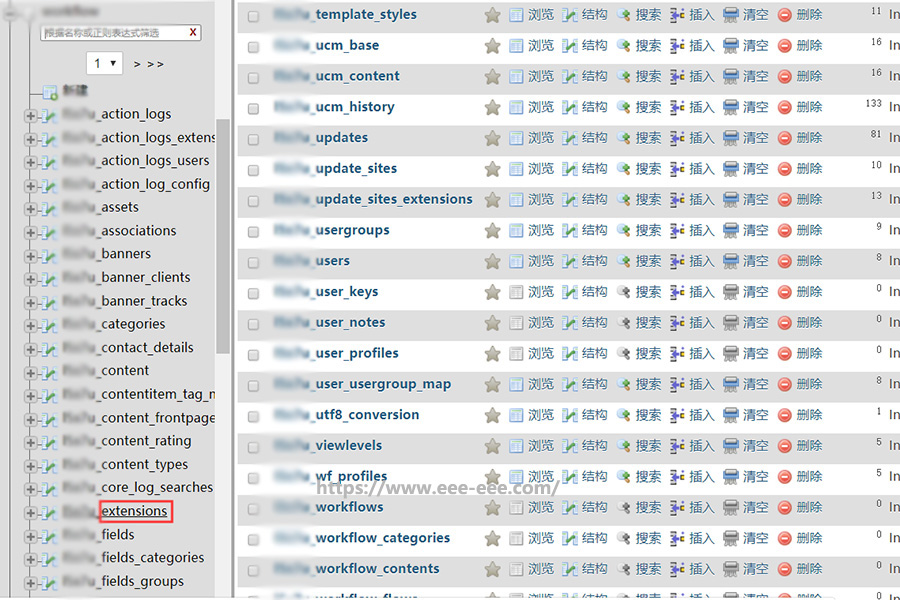Click the browse icon in users row
900x600 pixels.
[516, 261]
